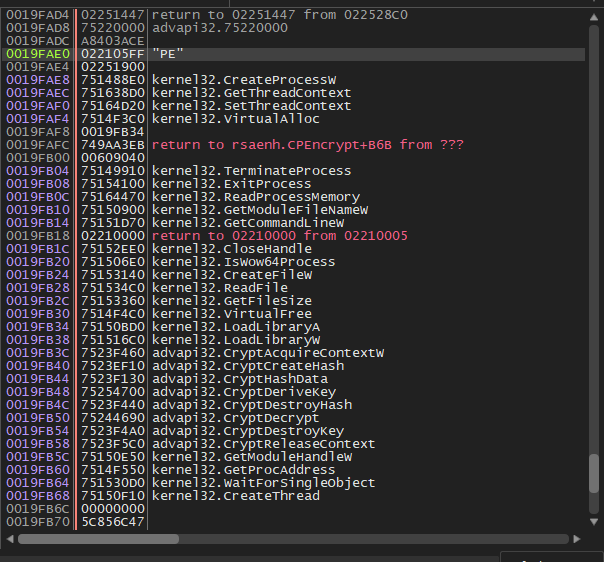Viewport: 604px width, 562px height.
Task: Click kernel32.GetModuleFileNameW entry
Action: click(260, 210)
